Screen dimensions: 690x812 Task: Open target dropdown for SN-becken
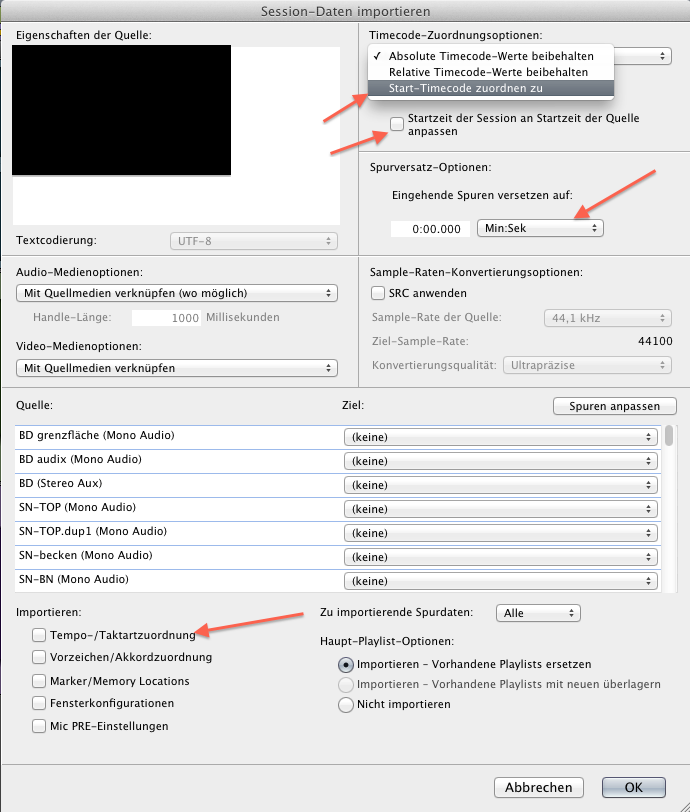(x=500, y=557)
